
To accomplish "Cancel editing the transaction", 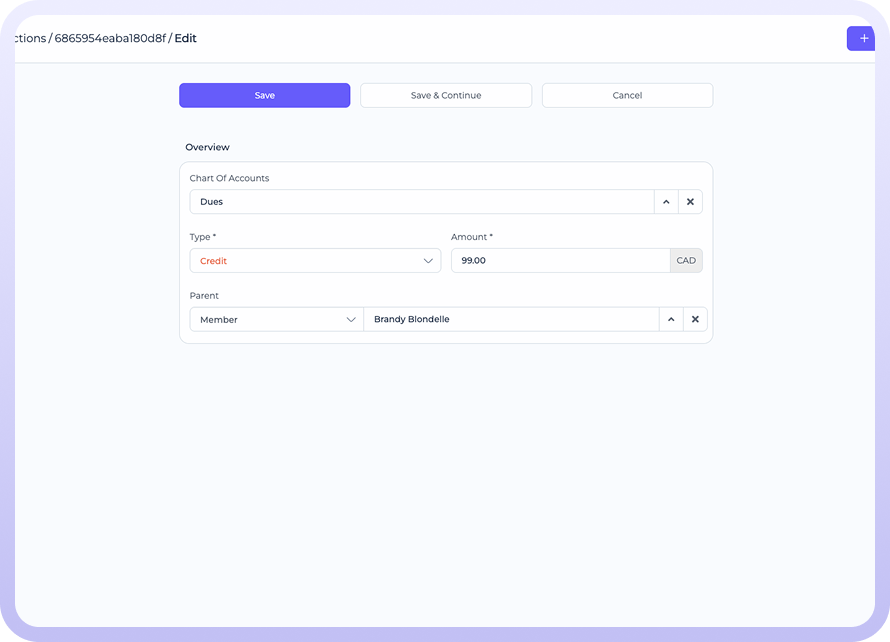I will point(627,96).
